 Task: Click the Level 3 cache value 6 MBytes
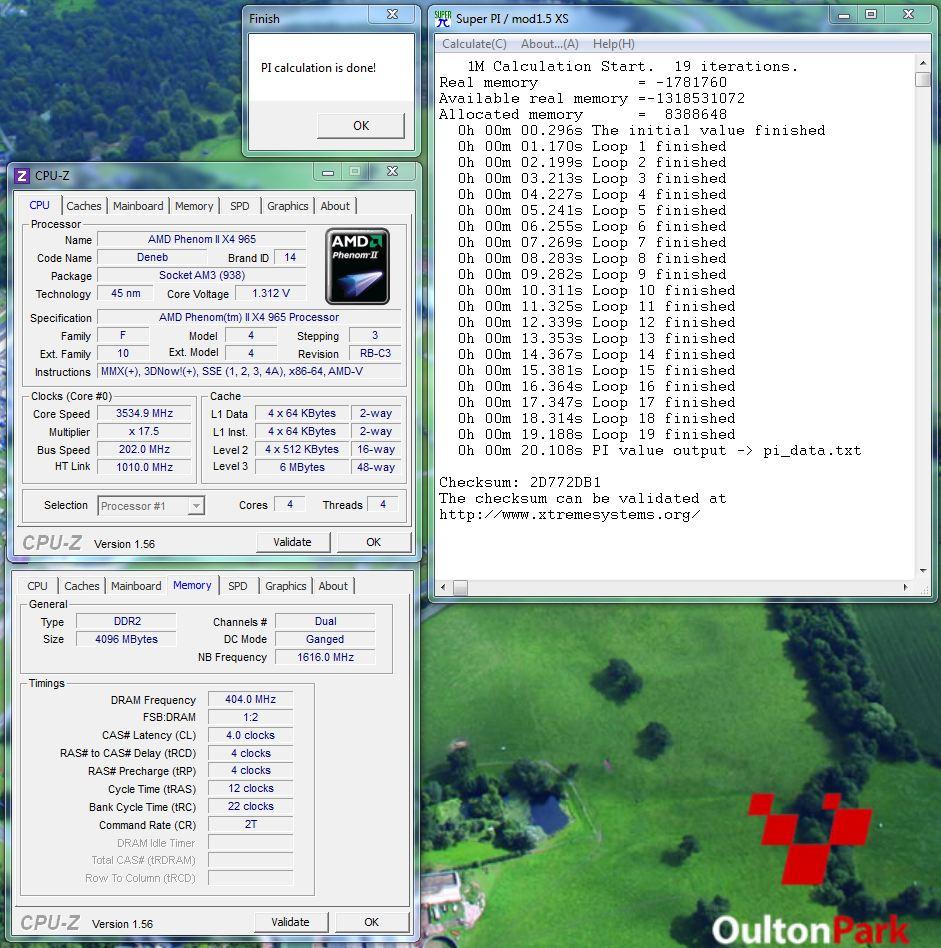302,467
